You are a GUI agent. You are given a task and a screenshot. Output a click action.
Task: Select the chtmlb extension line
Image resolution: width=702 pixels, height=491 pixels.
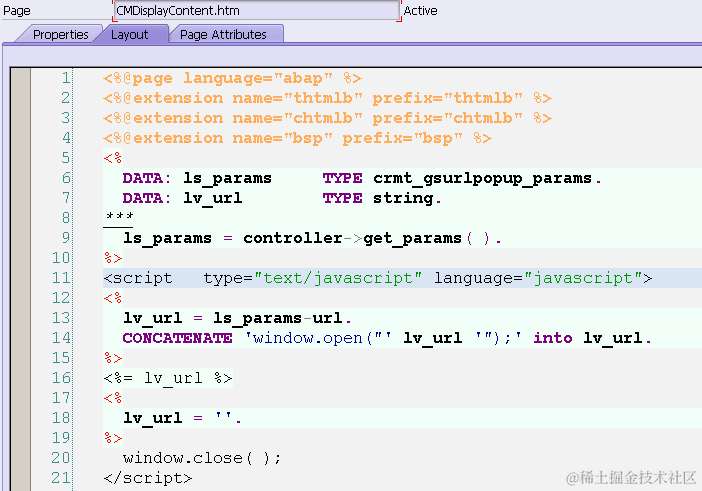tap(327, 118)
